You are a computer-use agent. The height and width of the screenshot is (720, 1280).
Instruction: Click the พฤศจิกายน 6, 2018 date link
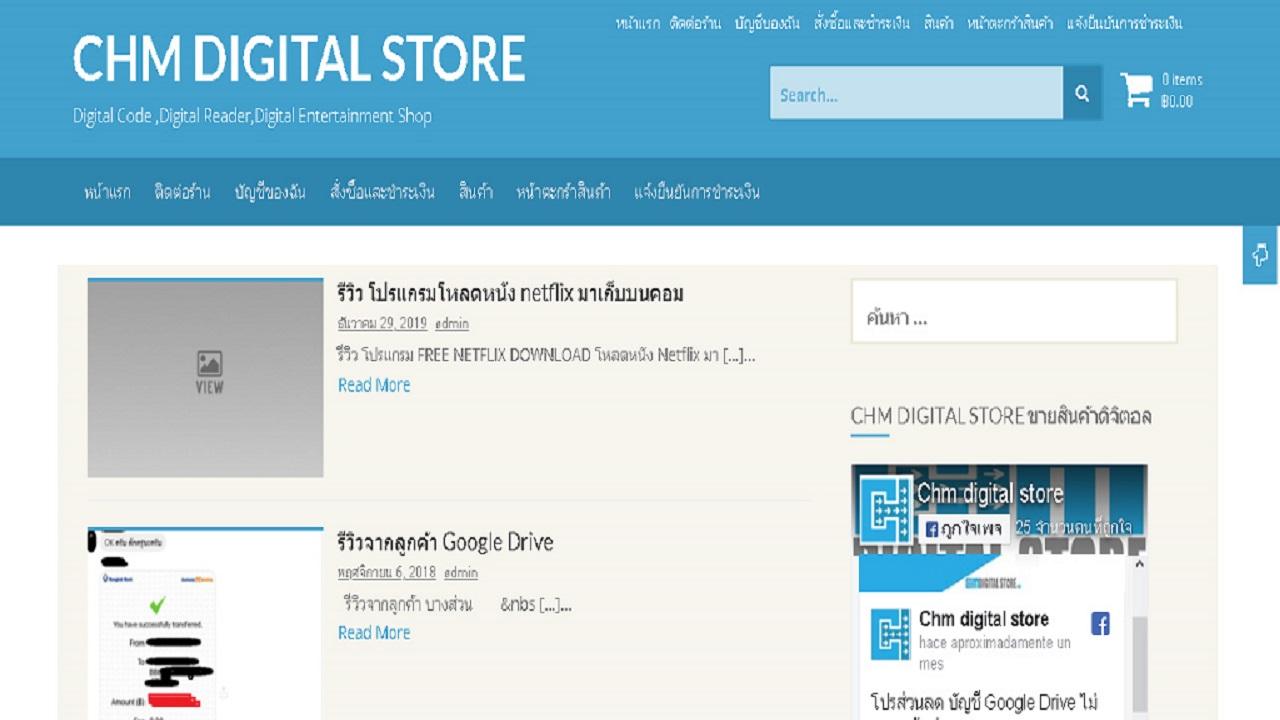387,573
